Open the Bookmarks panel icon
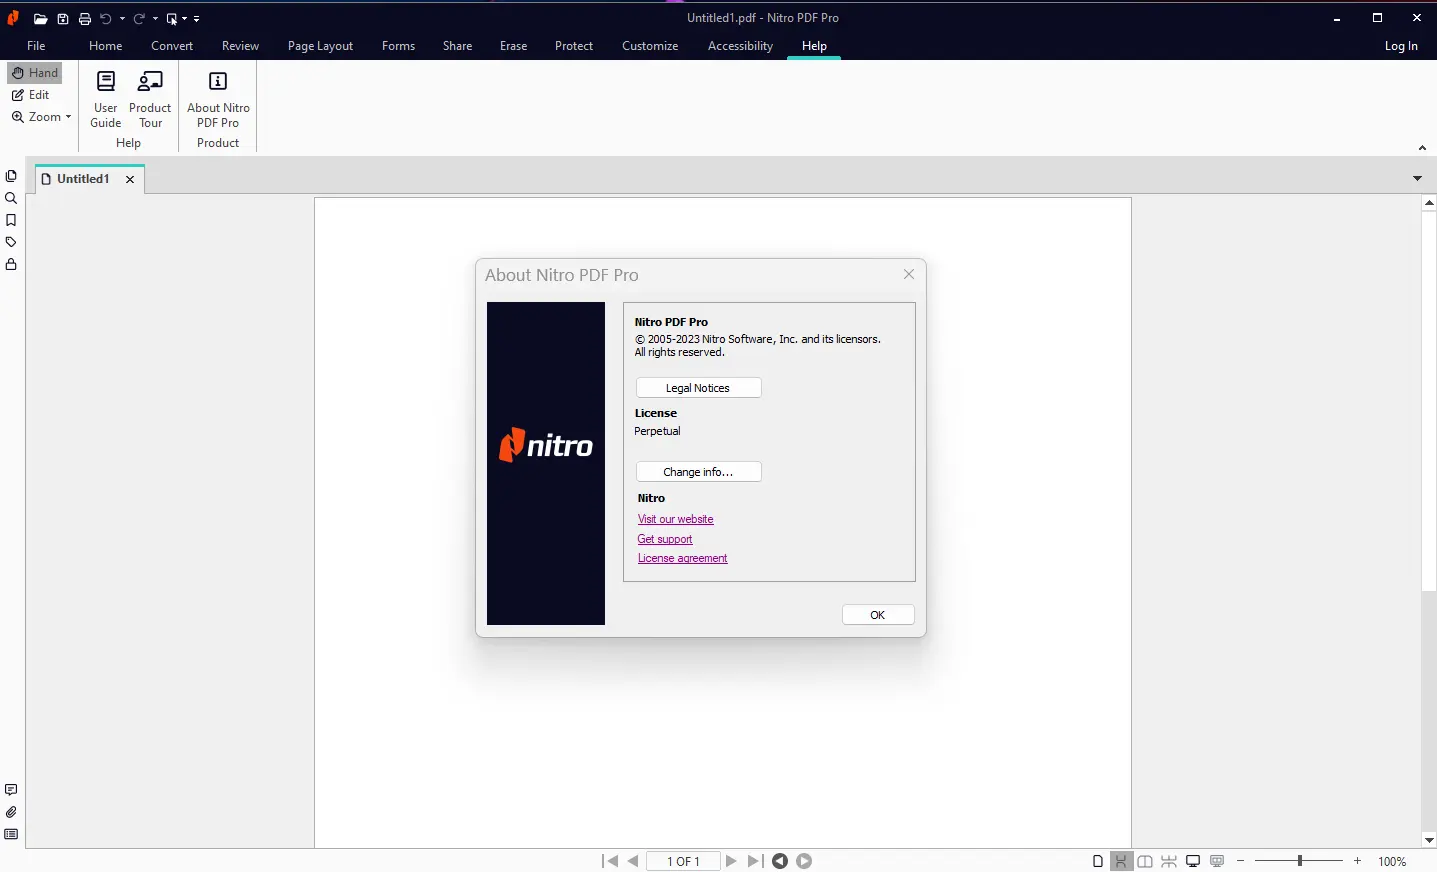1437x872 pixels. point(11,220)
